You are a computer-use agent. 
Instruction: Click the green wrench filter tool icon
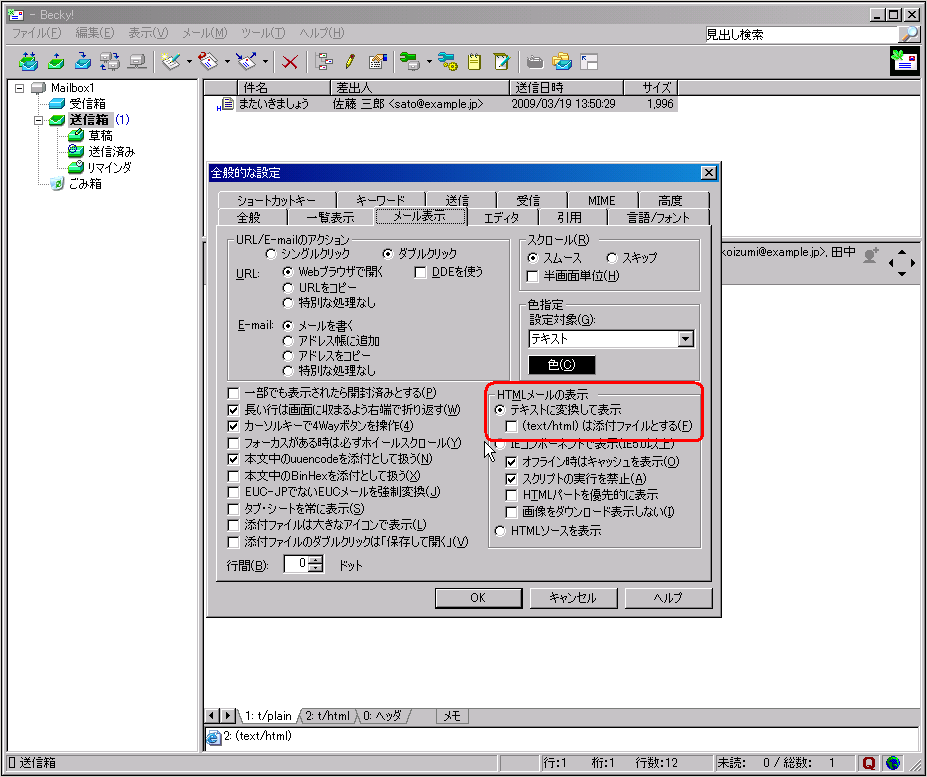410,61
